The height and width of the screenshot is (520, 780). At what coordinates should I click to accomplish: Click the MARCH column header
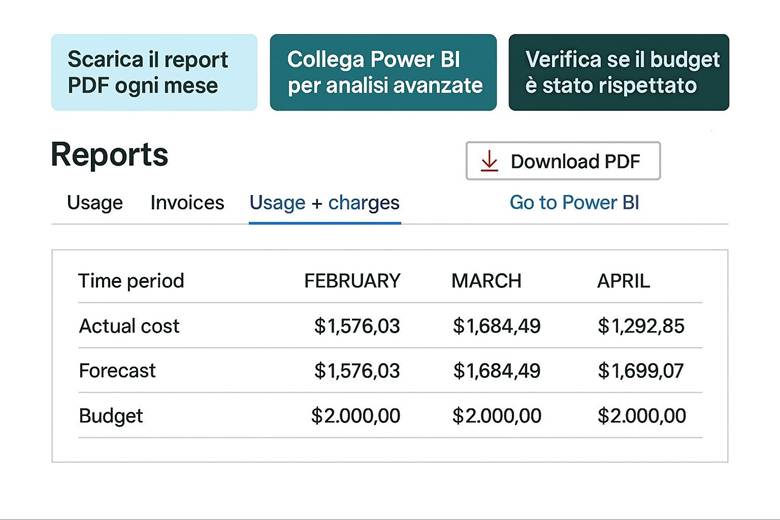486,281
